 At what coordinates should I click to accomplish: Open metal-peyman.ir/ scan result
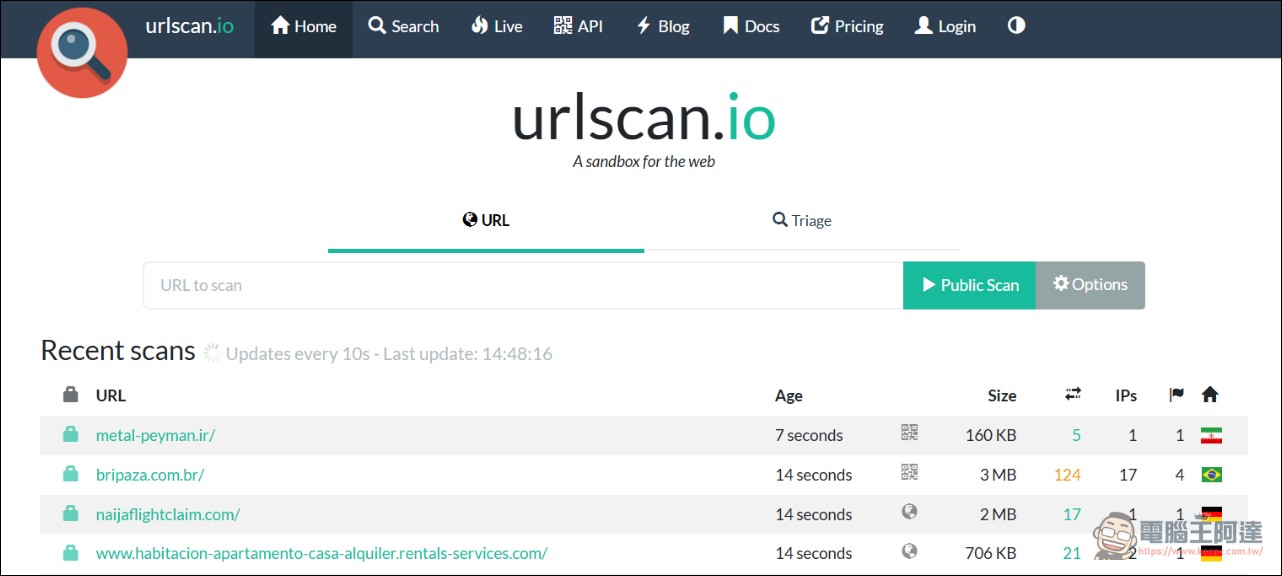click(155, 435)
